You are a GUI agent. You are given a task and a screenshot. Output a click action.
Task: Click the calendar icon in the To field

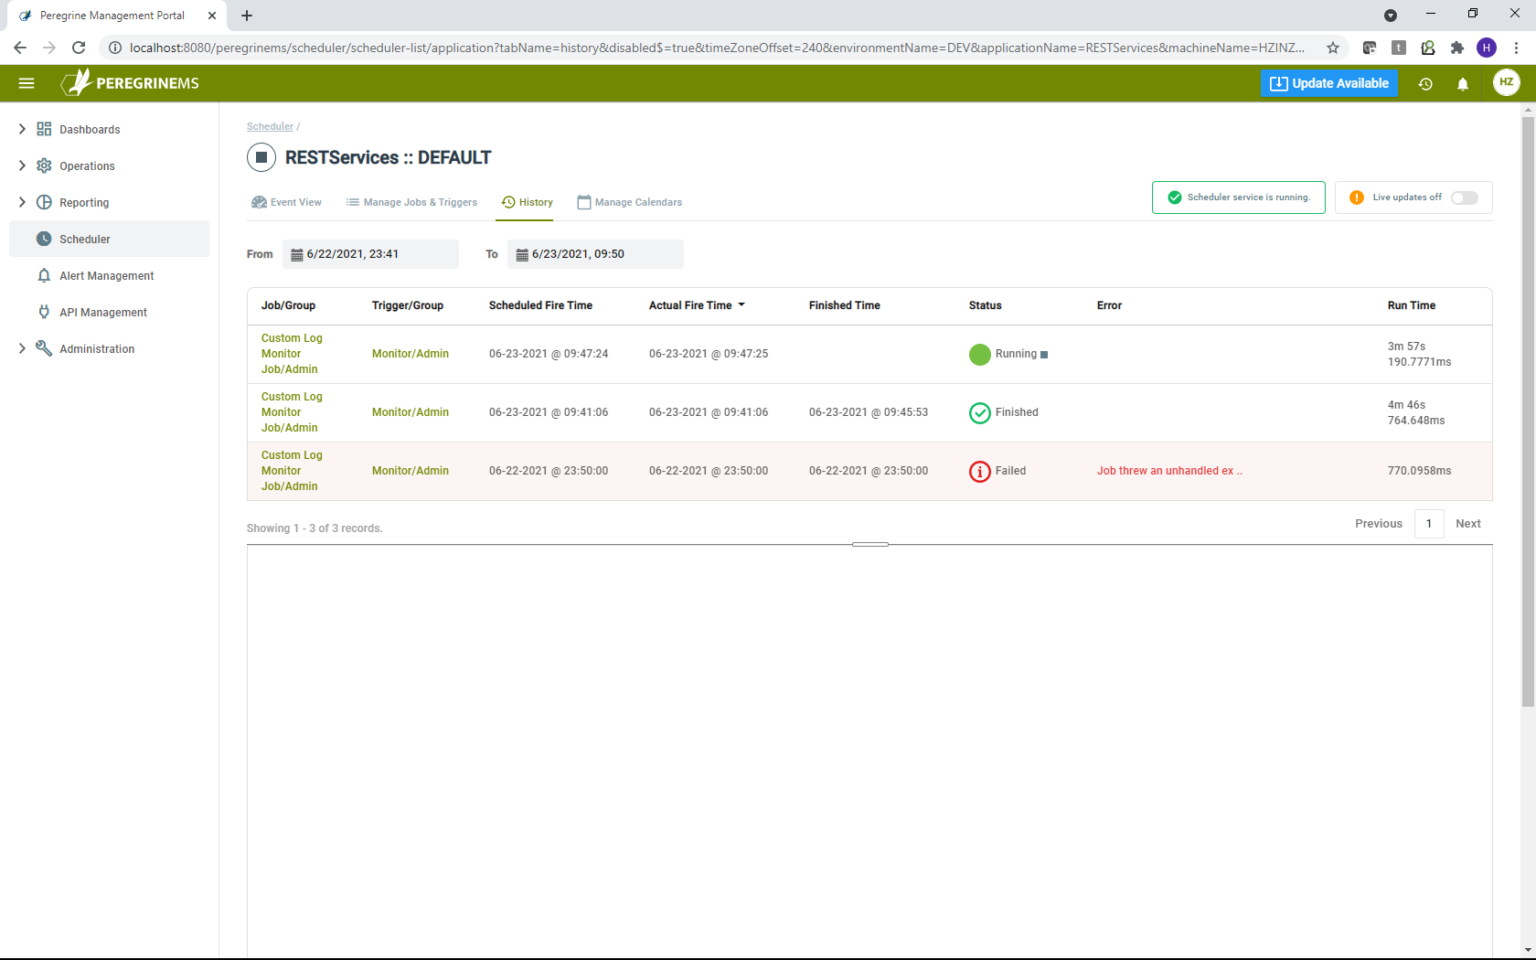[x=521, y=254]
